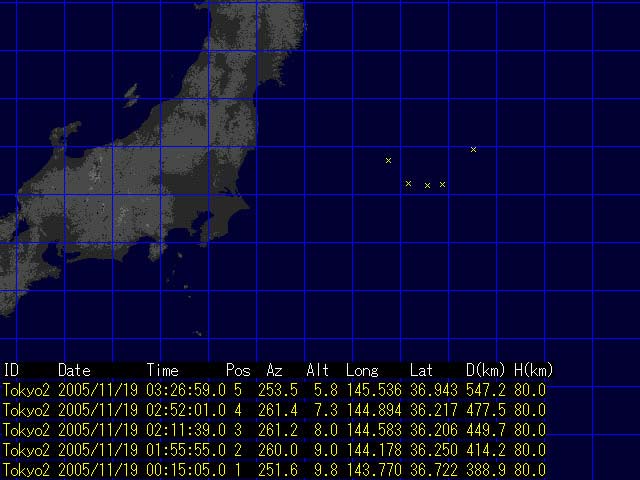This screenshot has width=640, height=480.
Task: Click the Date column header
Action: coord(74,370)
